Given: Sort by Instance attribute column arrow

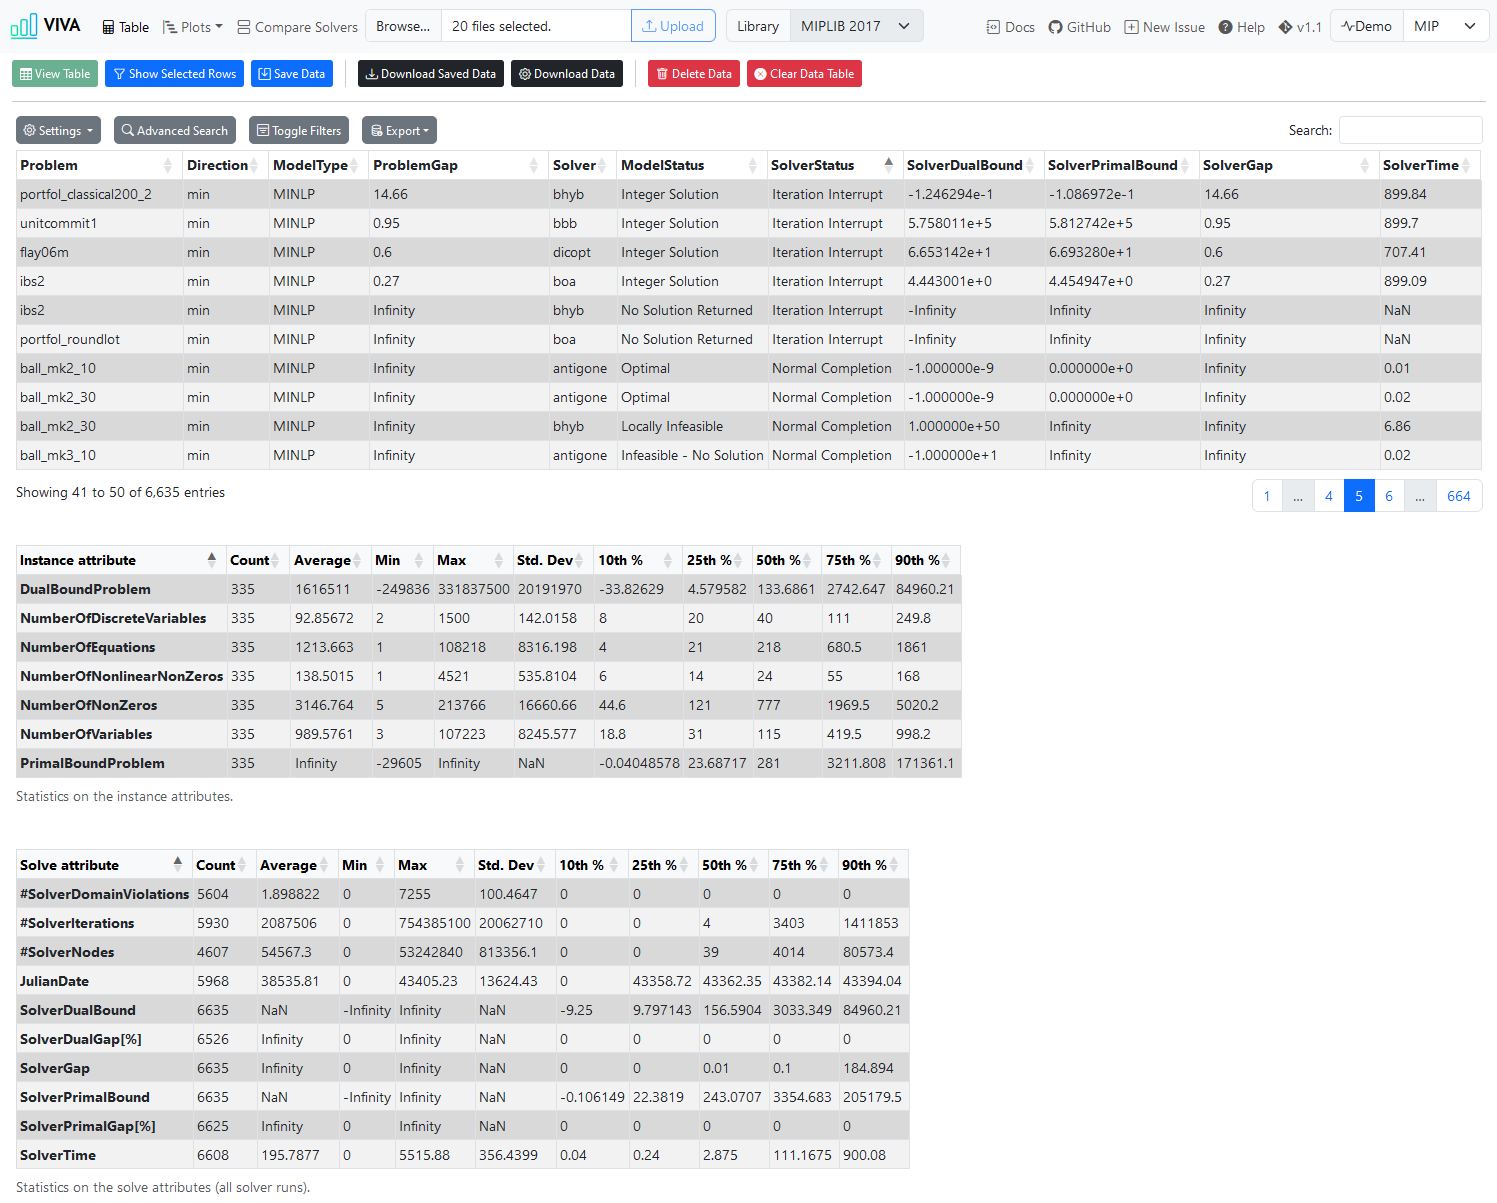Looking at the screenshot, I should [212, 560].
